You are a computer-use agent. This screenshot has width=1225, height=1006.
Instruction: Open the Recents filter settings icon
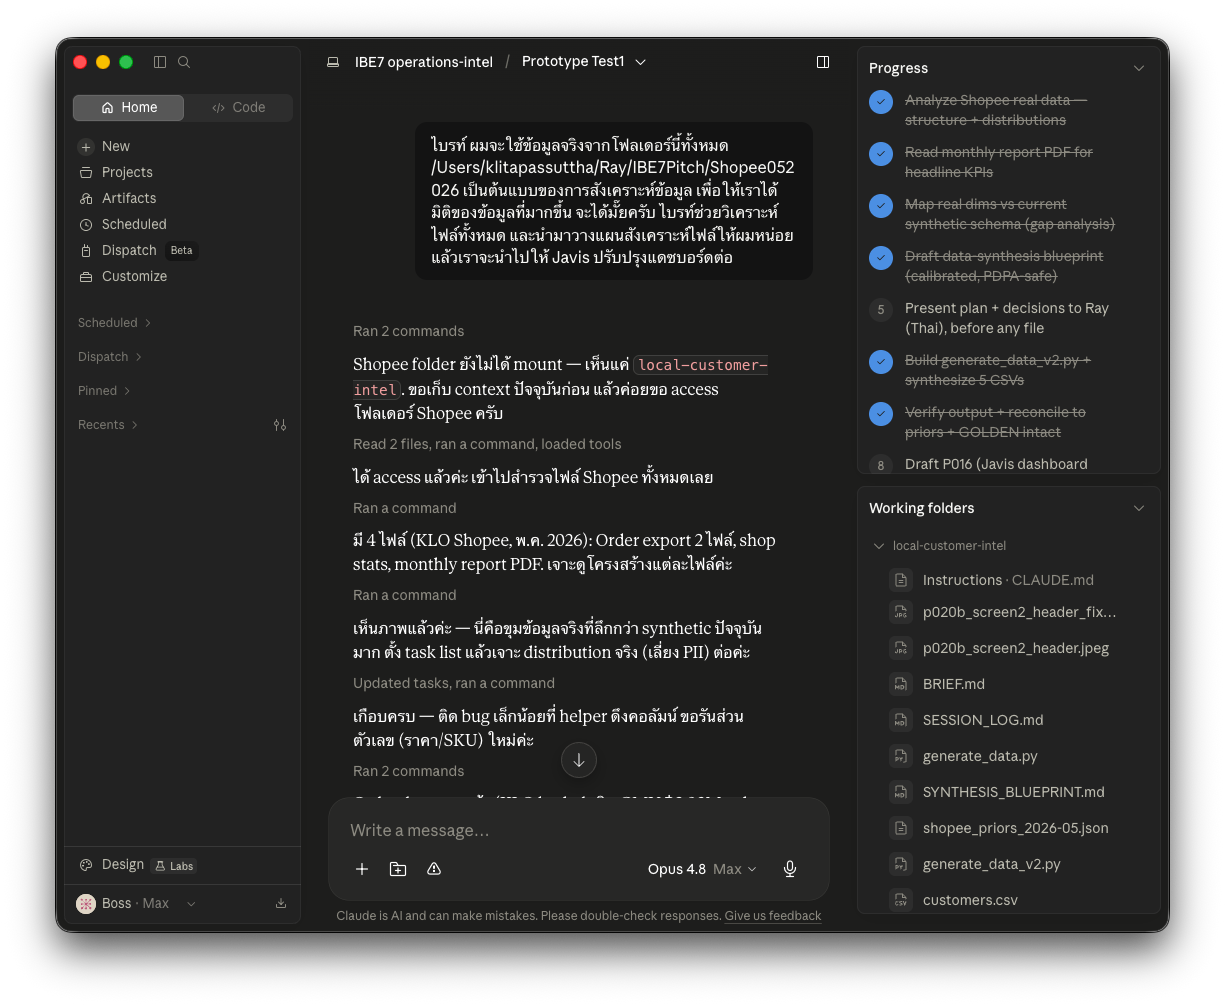pyautogui.click(x=280, y=425)
